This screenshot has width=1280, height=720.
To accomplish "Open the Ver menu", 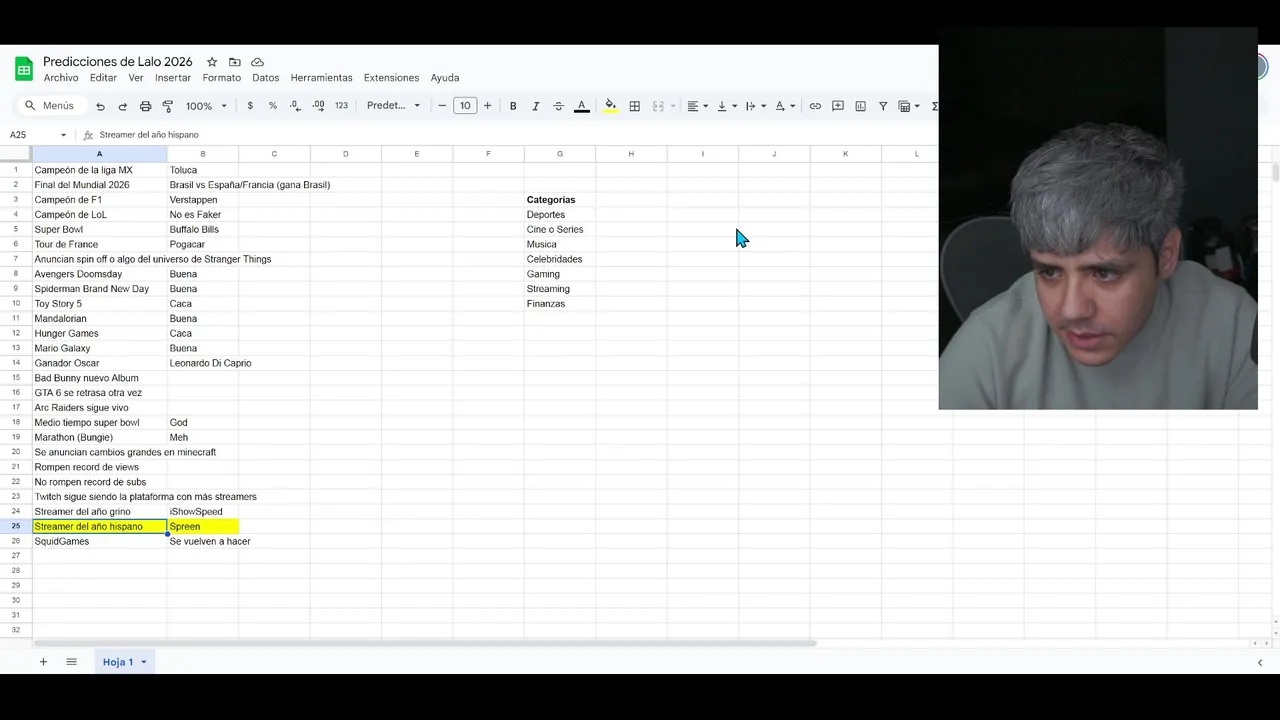I will click(x=136, y=78).
